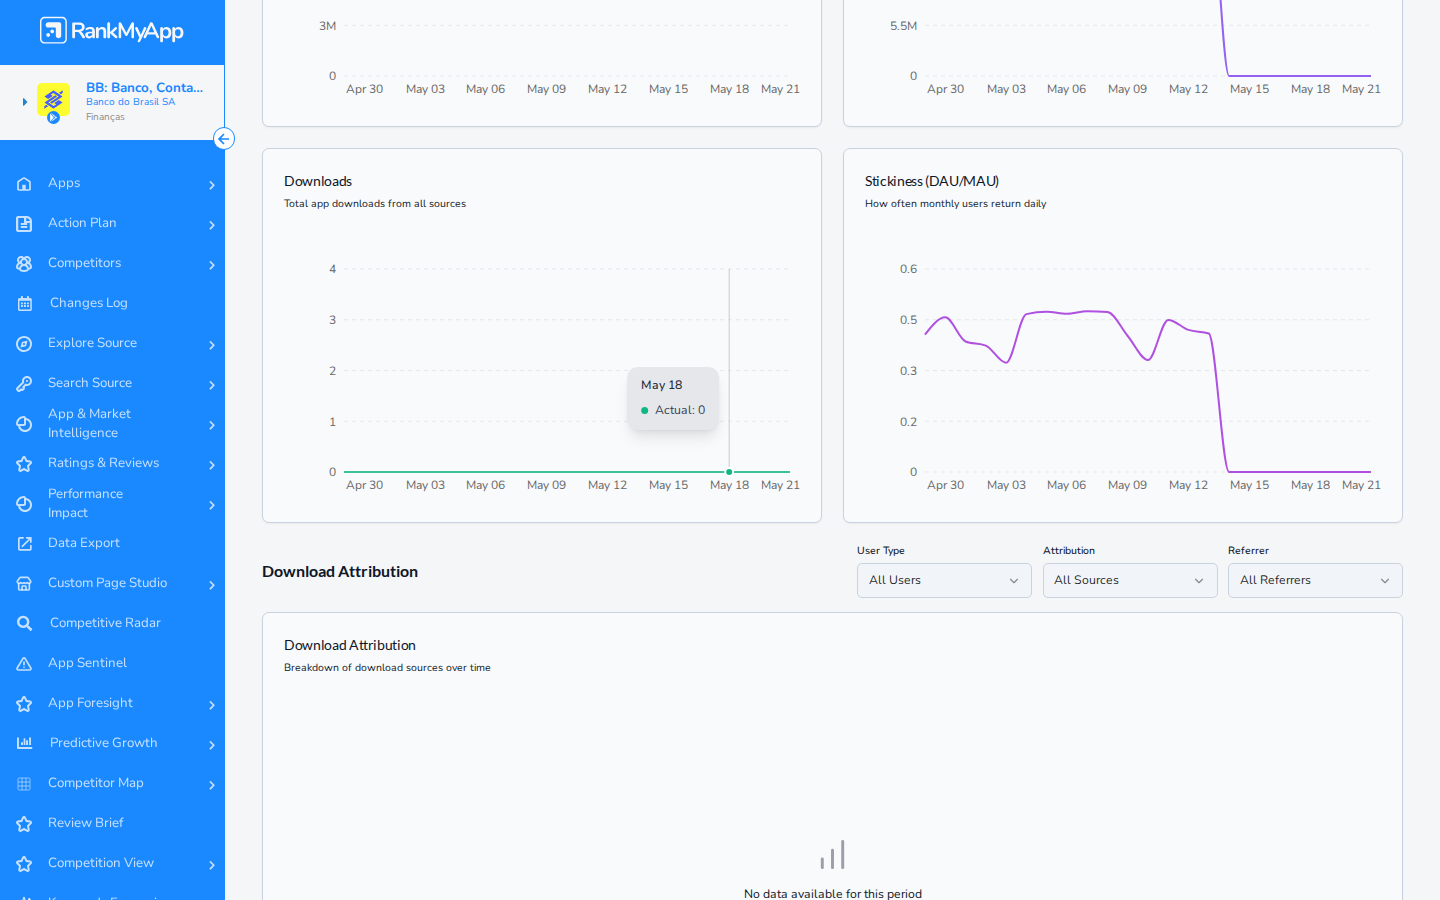Click 'Total app downloads from all sources' subtitle

[x=375, y=204]
